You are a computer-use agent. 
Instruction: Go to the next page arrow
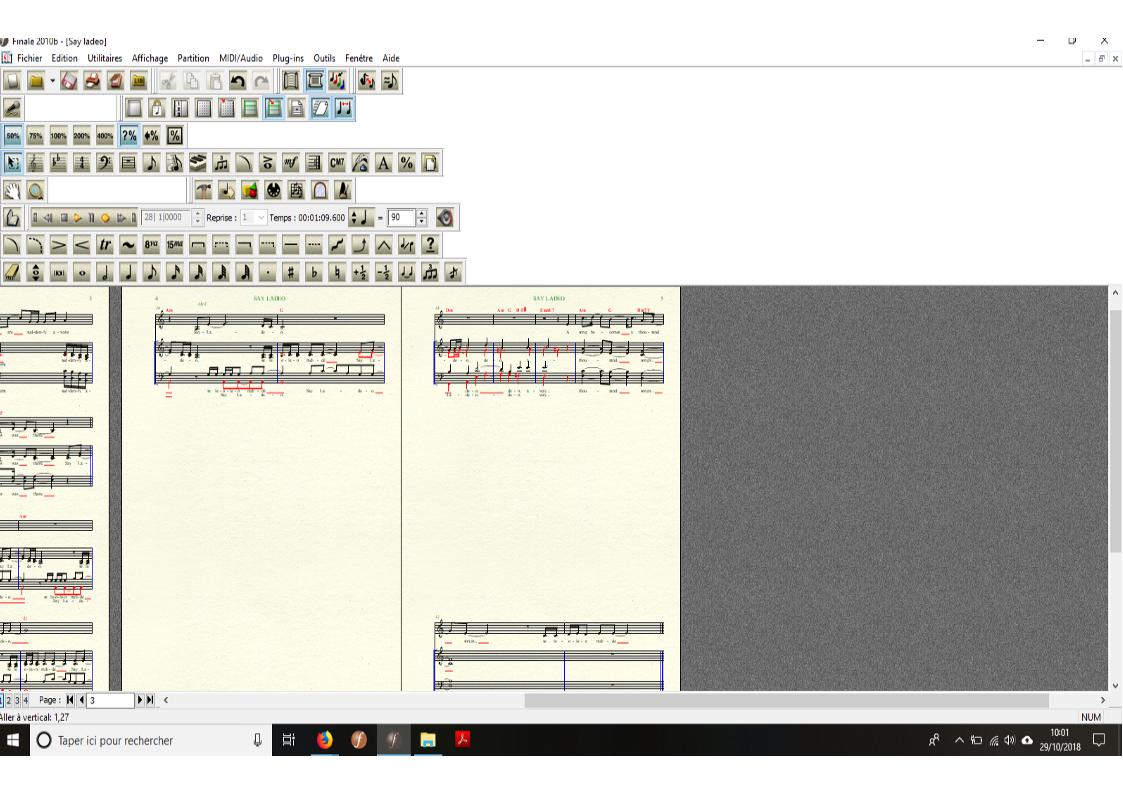[140, 700]
